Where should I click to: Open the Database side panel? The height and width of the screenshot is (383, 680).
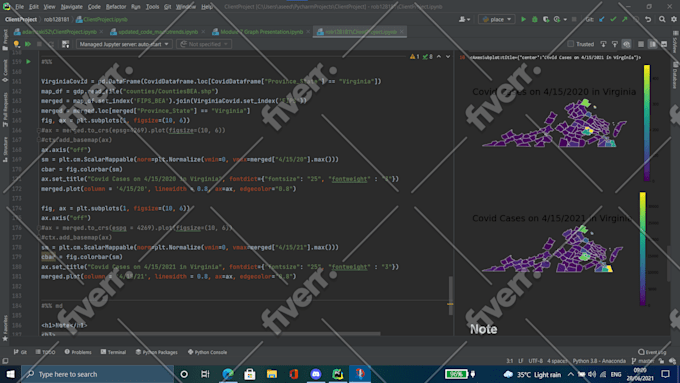coord(675,75)
